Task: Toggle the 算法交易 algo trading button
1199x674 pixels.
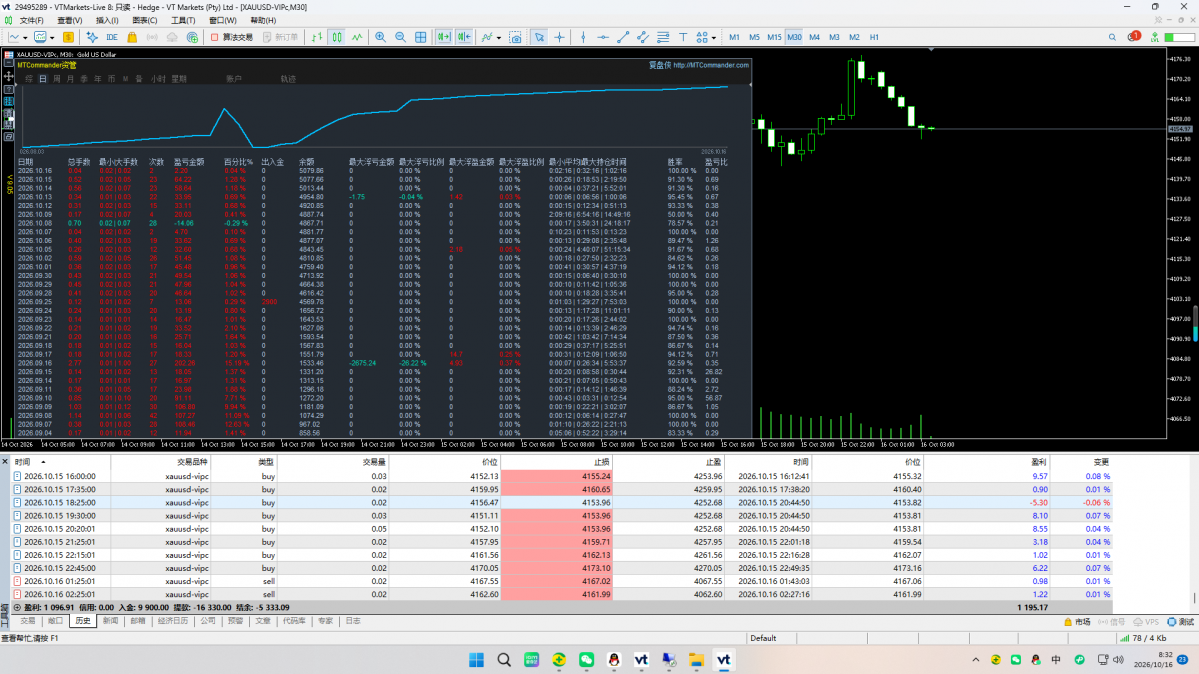Action: pyautogui.click(x=232, y=37)
